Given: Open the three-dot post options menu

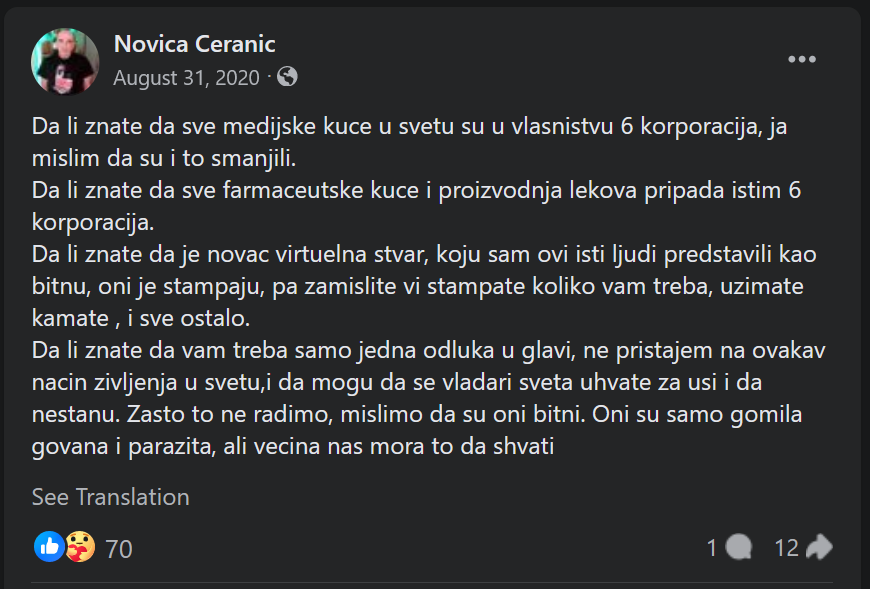Looking at the screenshot, I should pyautogui.click(x=802, y=60).
